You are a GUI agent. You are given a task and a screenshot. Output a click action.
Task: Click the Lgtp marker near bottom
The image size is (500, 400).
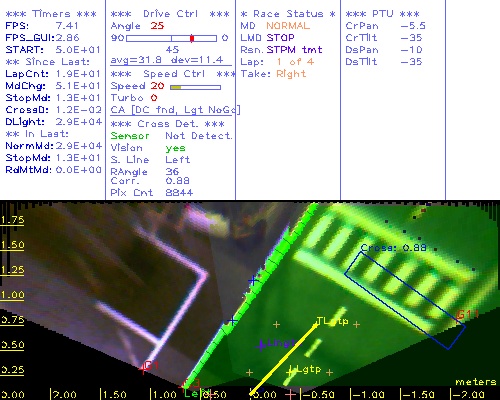(x=305, y=370)
